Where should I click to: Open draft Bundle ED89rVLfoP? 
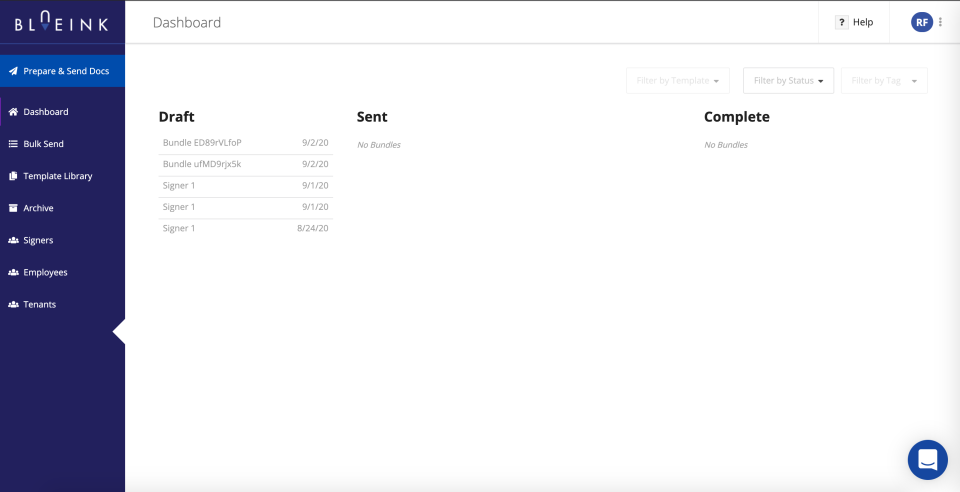[203, 143]
